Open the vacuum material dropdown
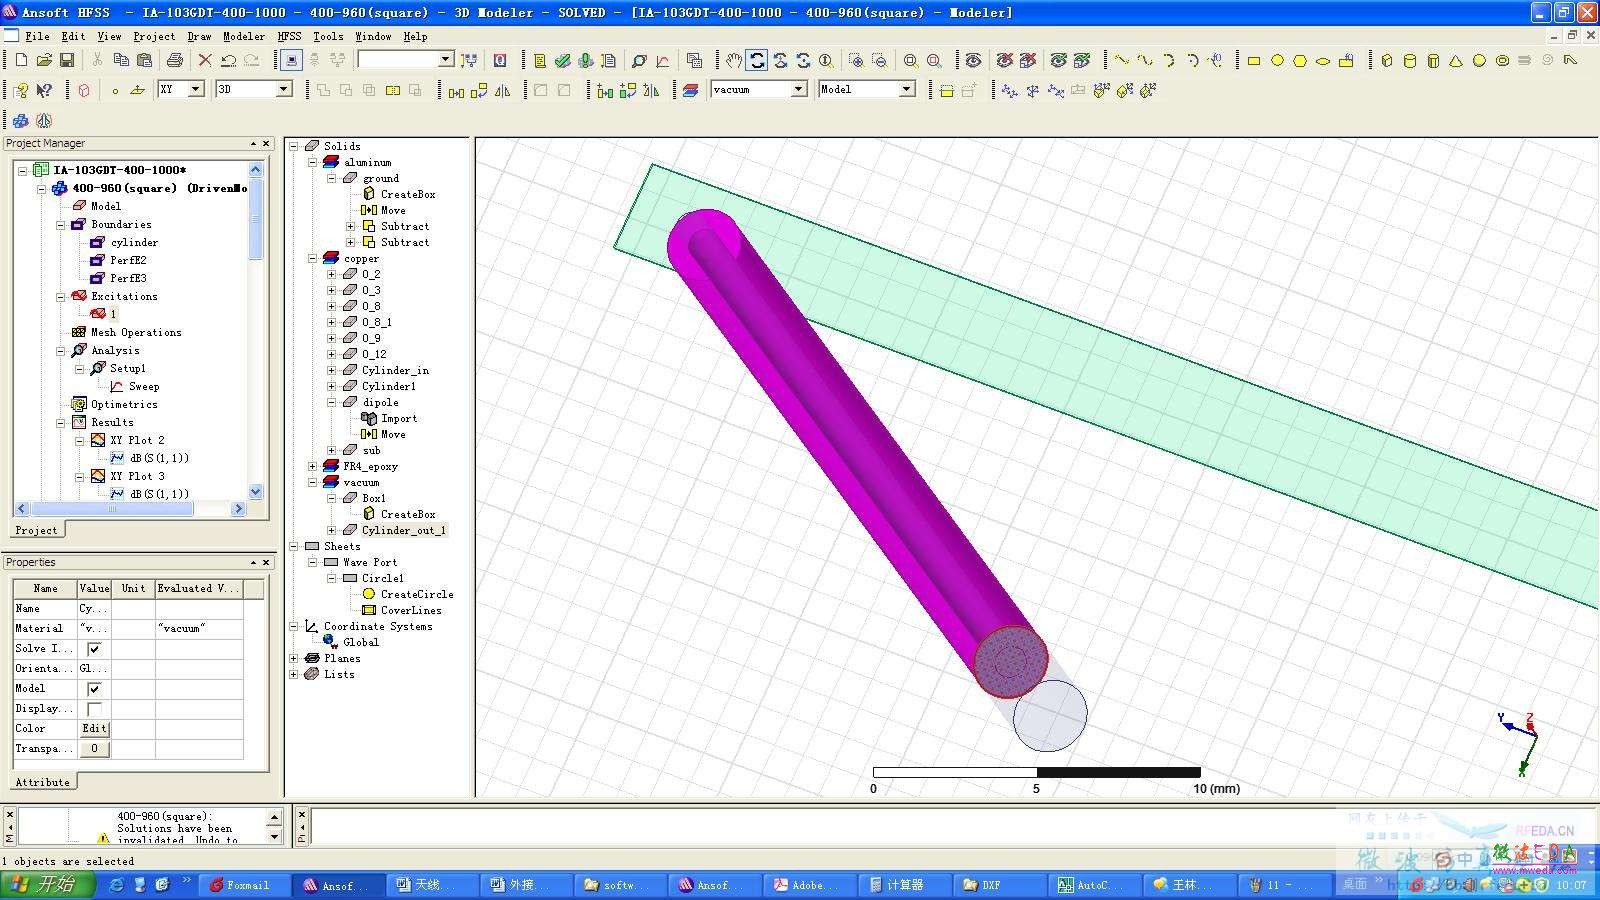Viewport: 1600px width, 900px height. [798, 89]
